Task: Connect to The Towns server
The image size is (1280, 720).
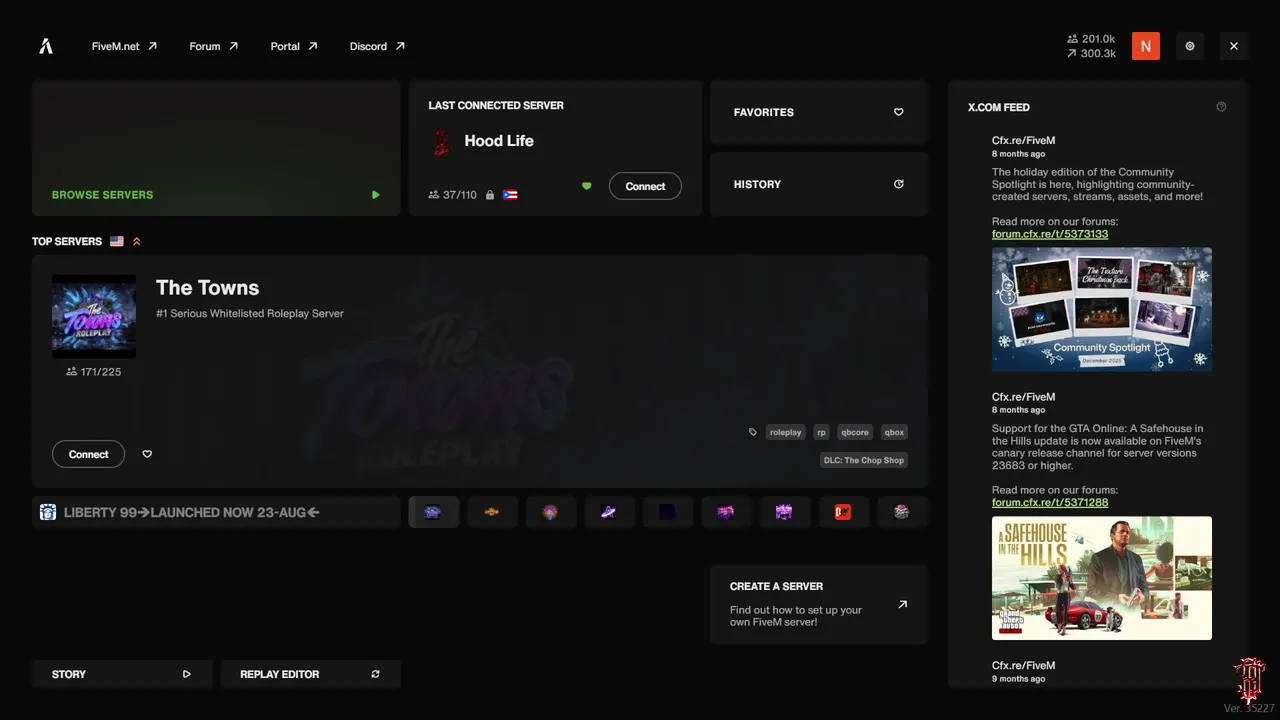Action: coord(88,454)
